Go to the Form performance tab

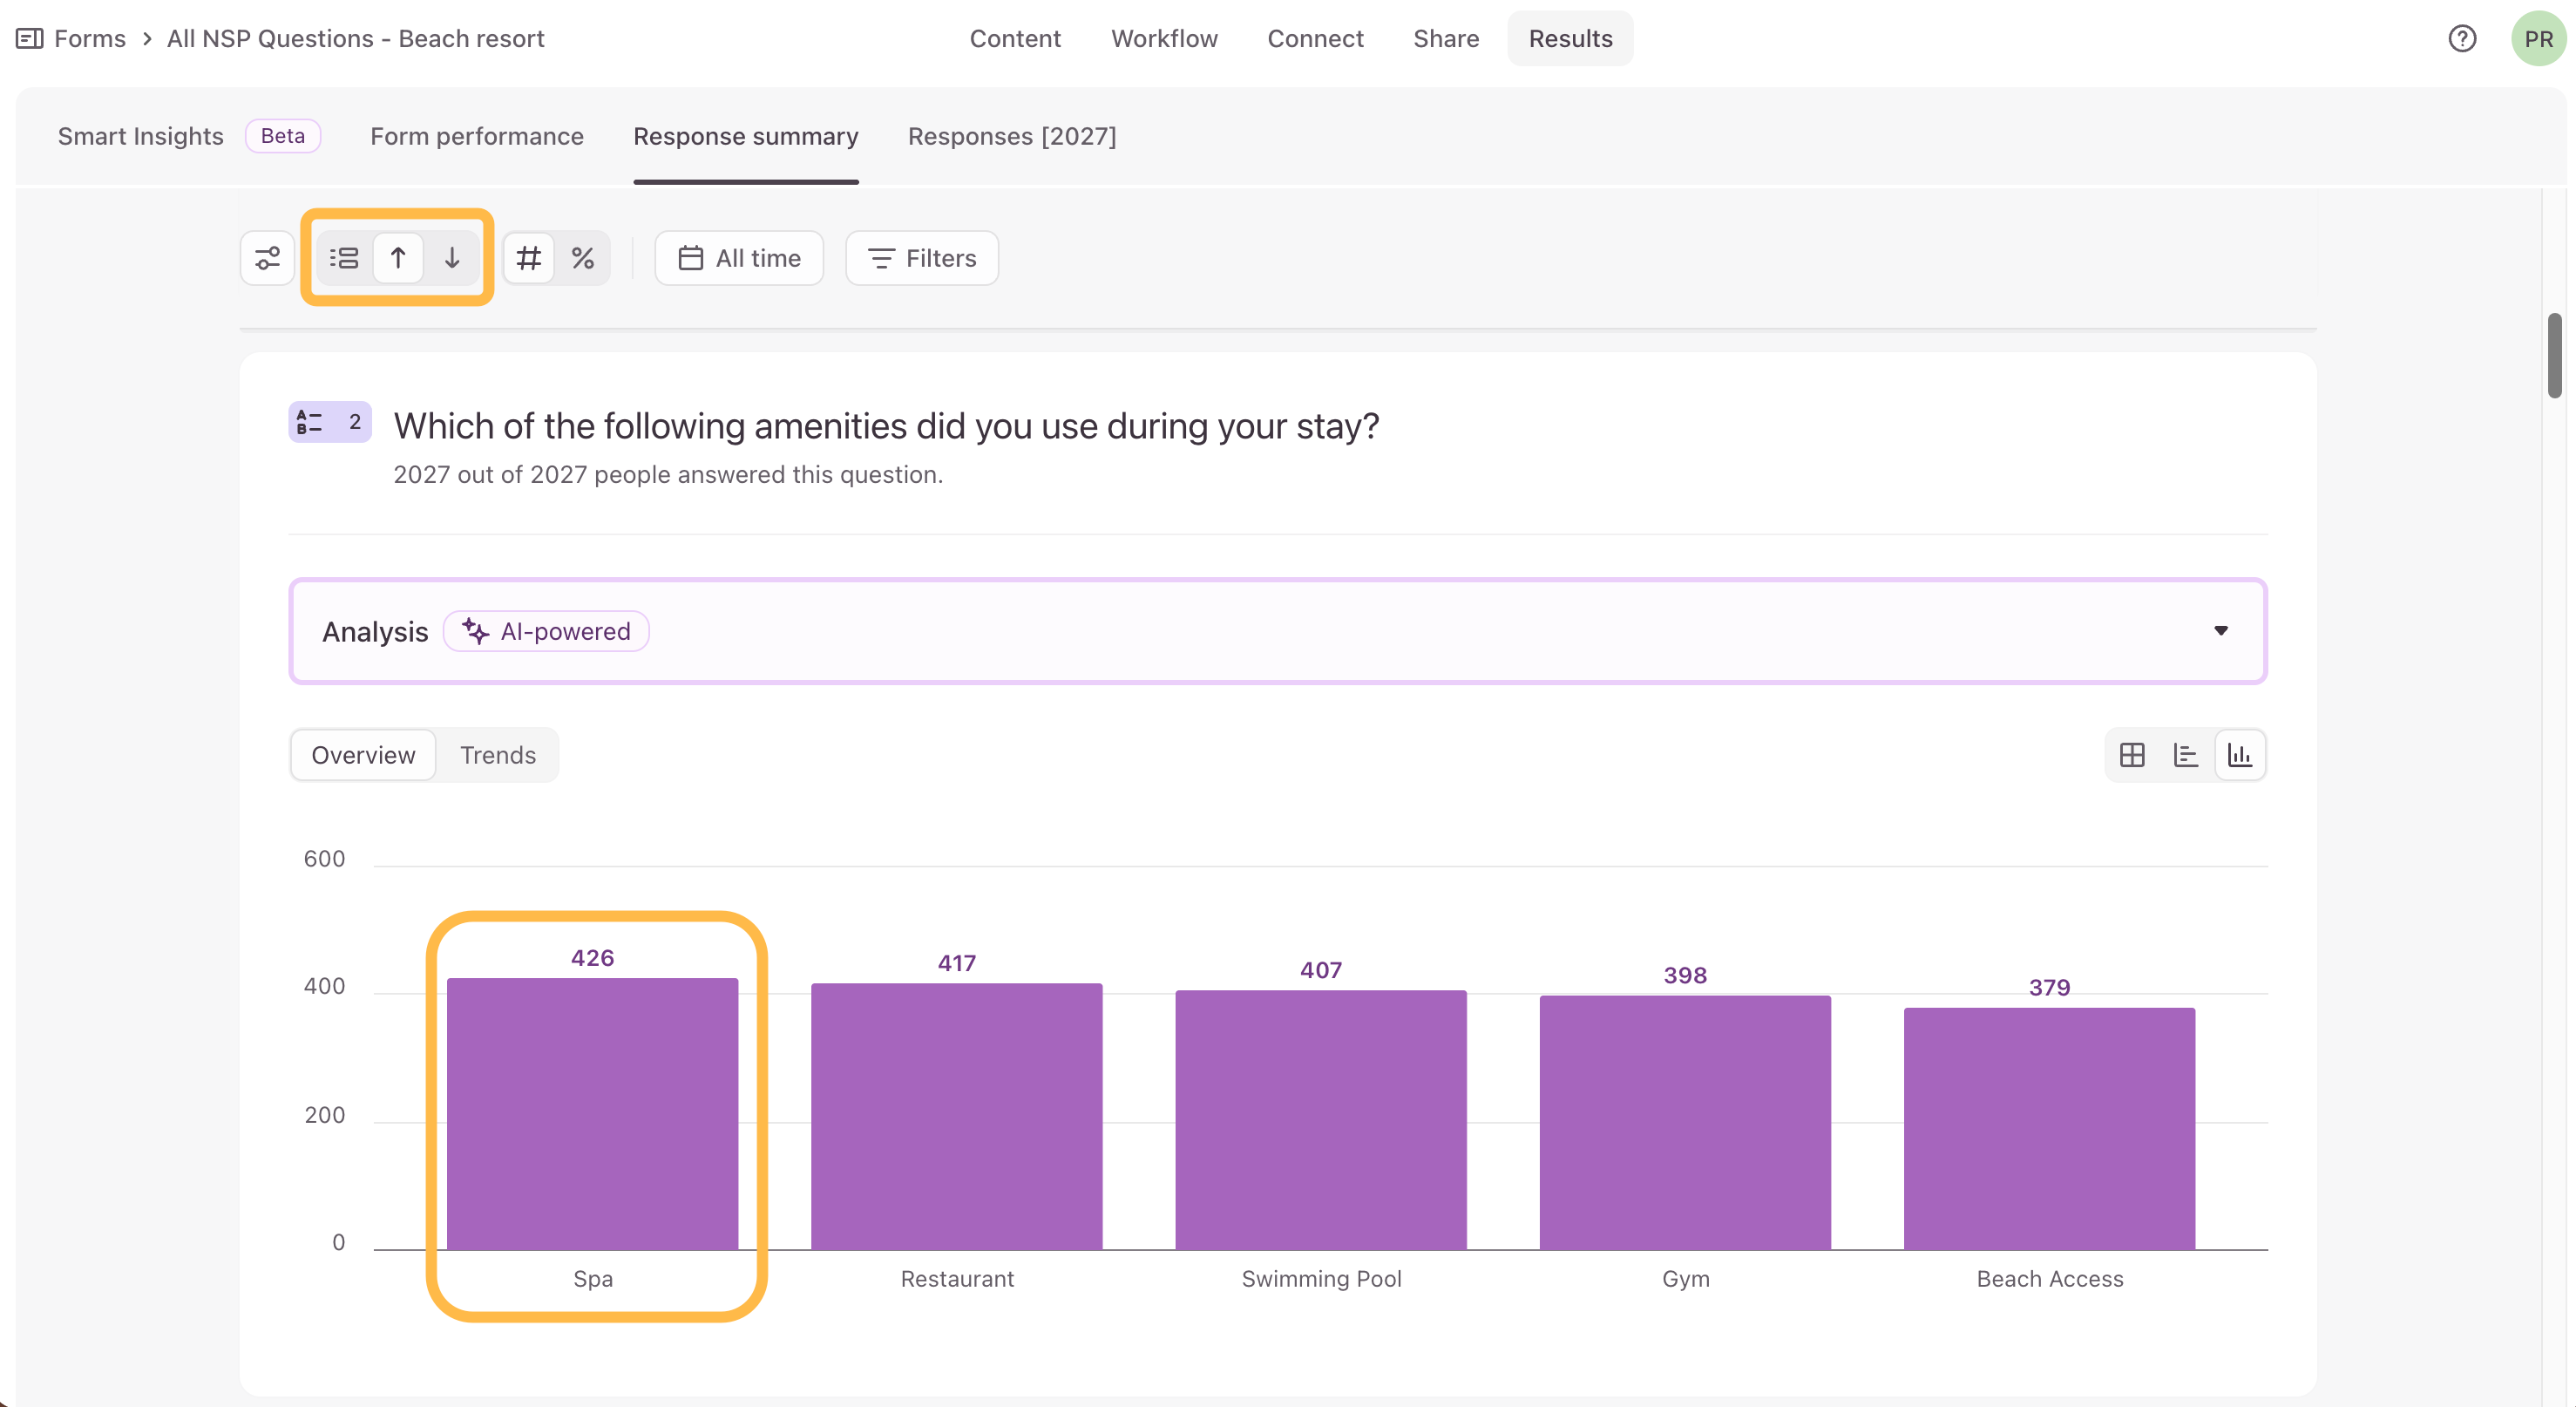coord(477,136)
